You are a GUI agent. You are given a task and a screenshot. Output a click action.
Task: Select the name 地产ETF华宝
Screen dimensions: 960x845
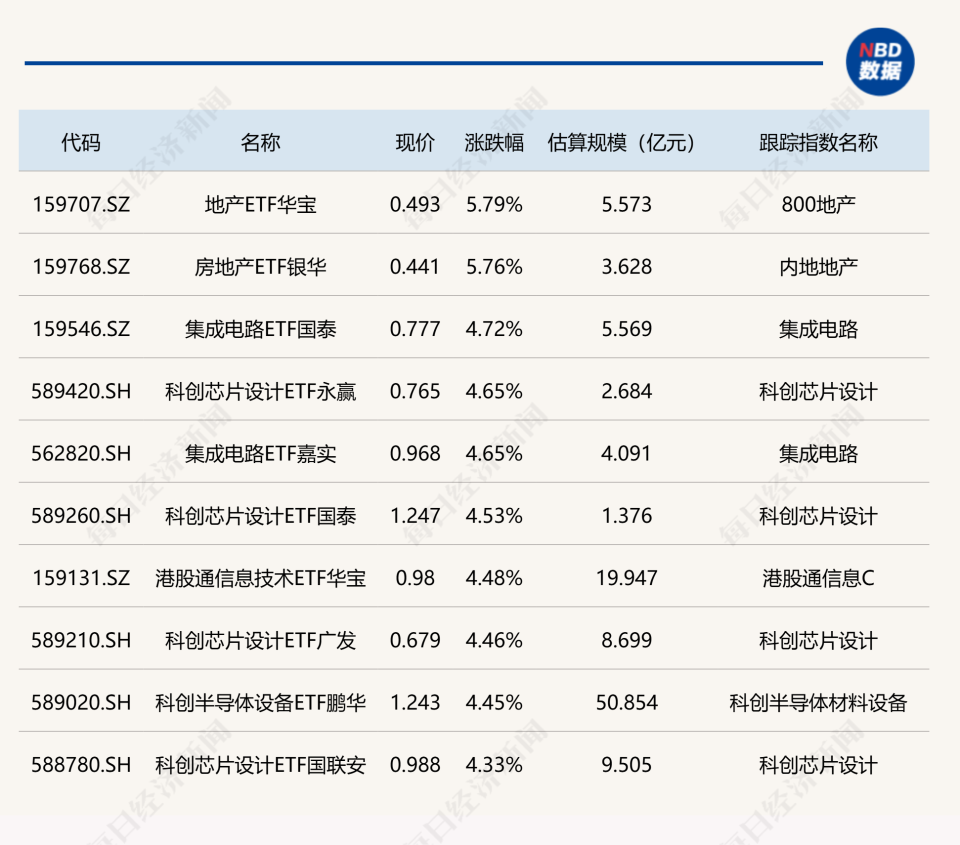(260, 205)
